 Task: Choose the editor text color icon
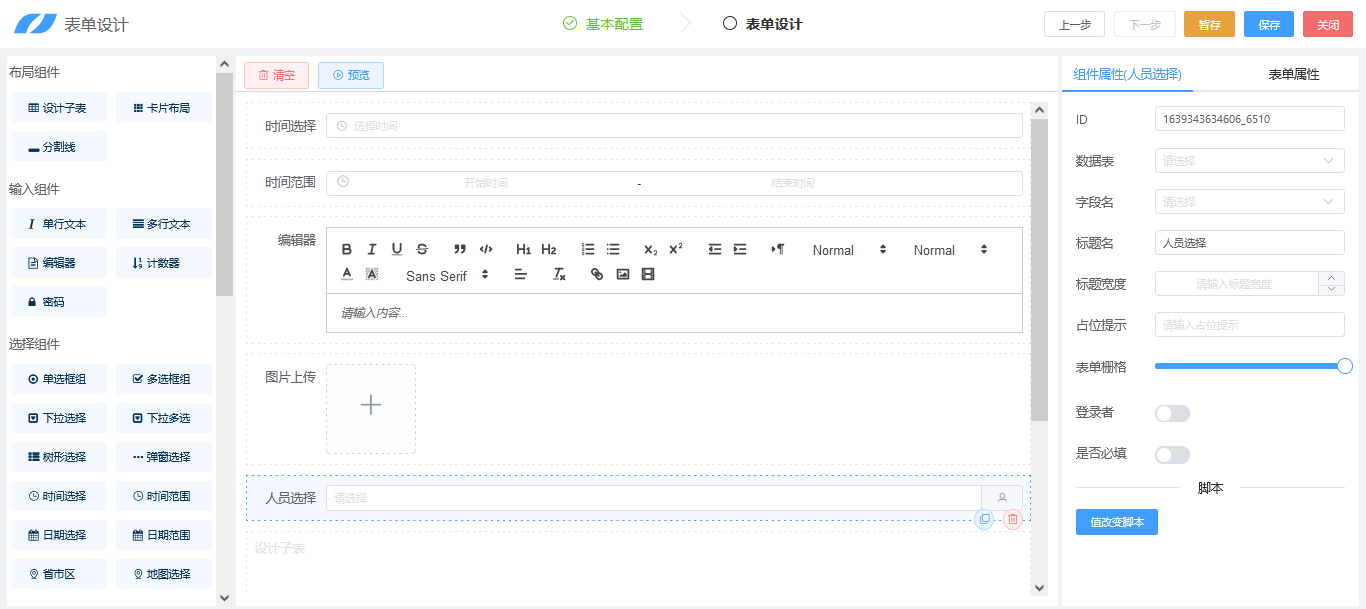click(347, 274)
